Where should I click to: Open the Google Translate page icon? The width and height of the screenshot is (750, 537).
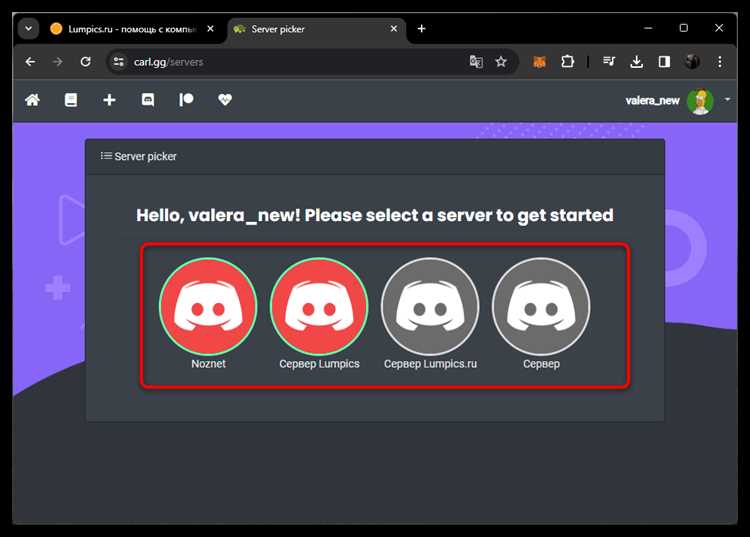pyautogui.click(x=476, y=62)
